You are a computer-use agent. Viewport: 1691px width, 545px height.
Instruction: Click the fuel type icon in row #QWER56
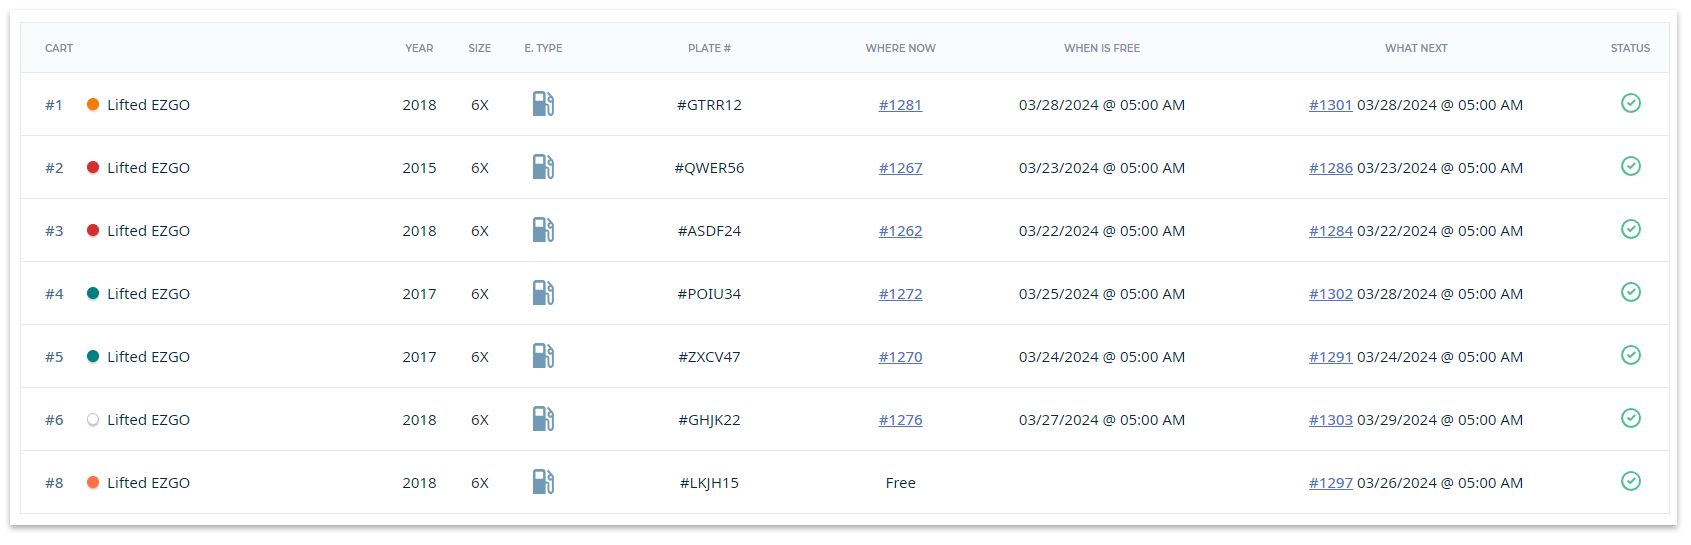click(543, 167)
